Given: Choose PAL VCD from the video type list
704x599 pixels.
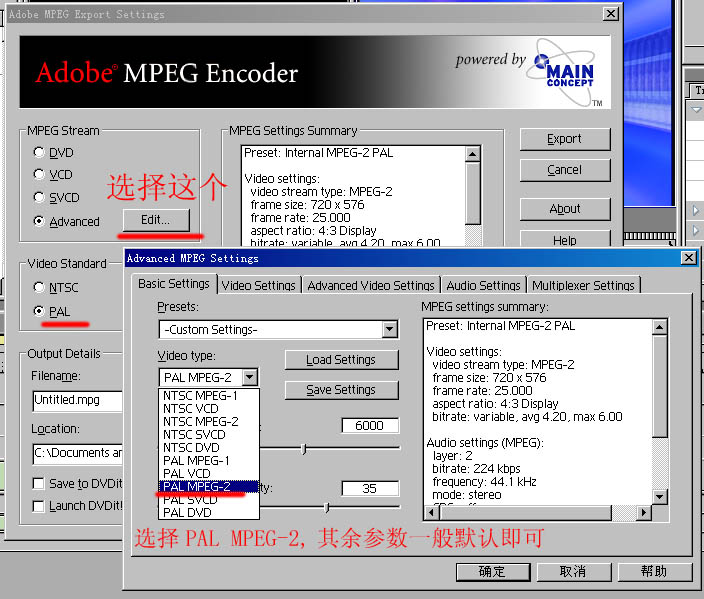Looking at the screenshot, I should click(x=209, y=474).
